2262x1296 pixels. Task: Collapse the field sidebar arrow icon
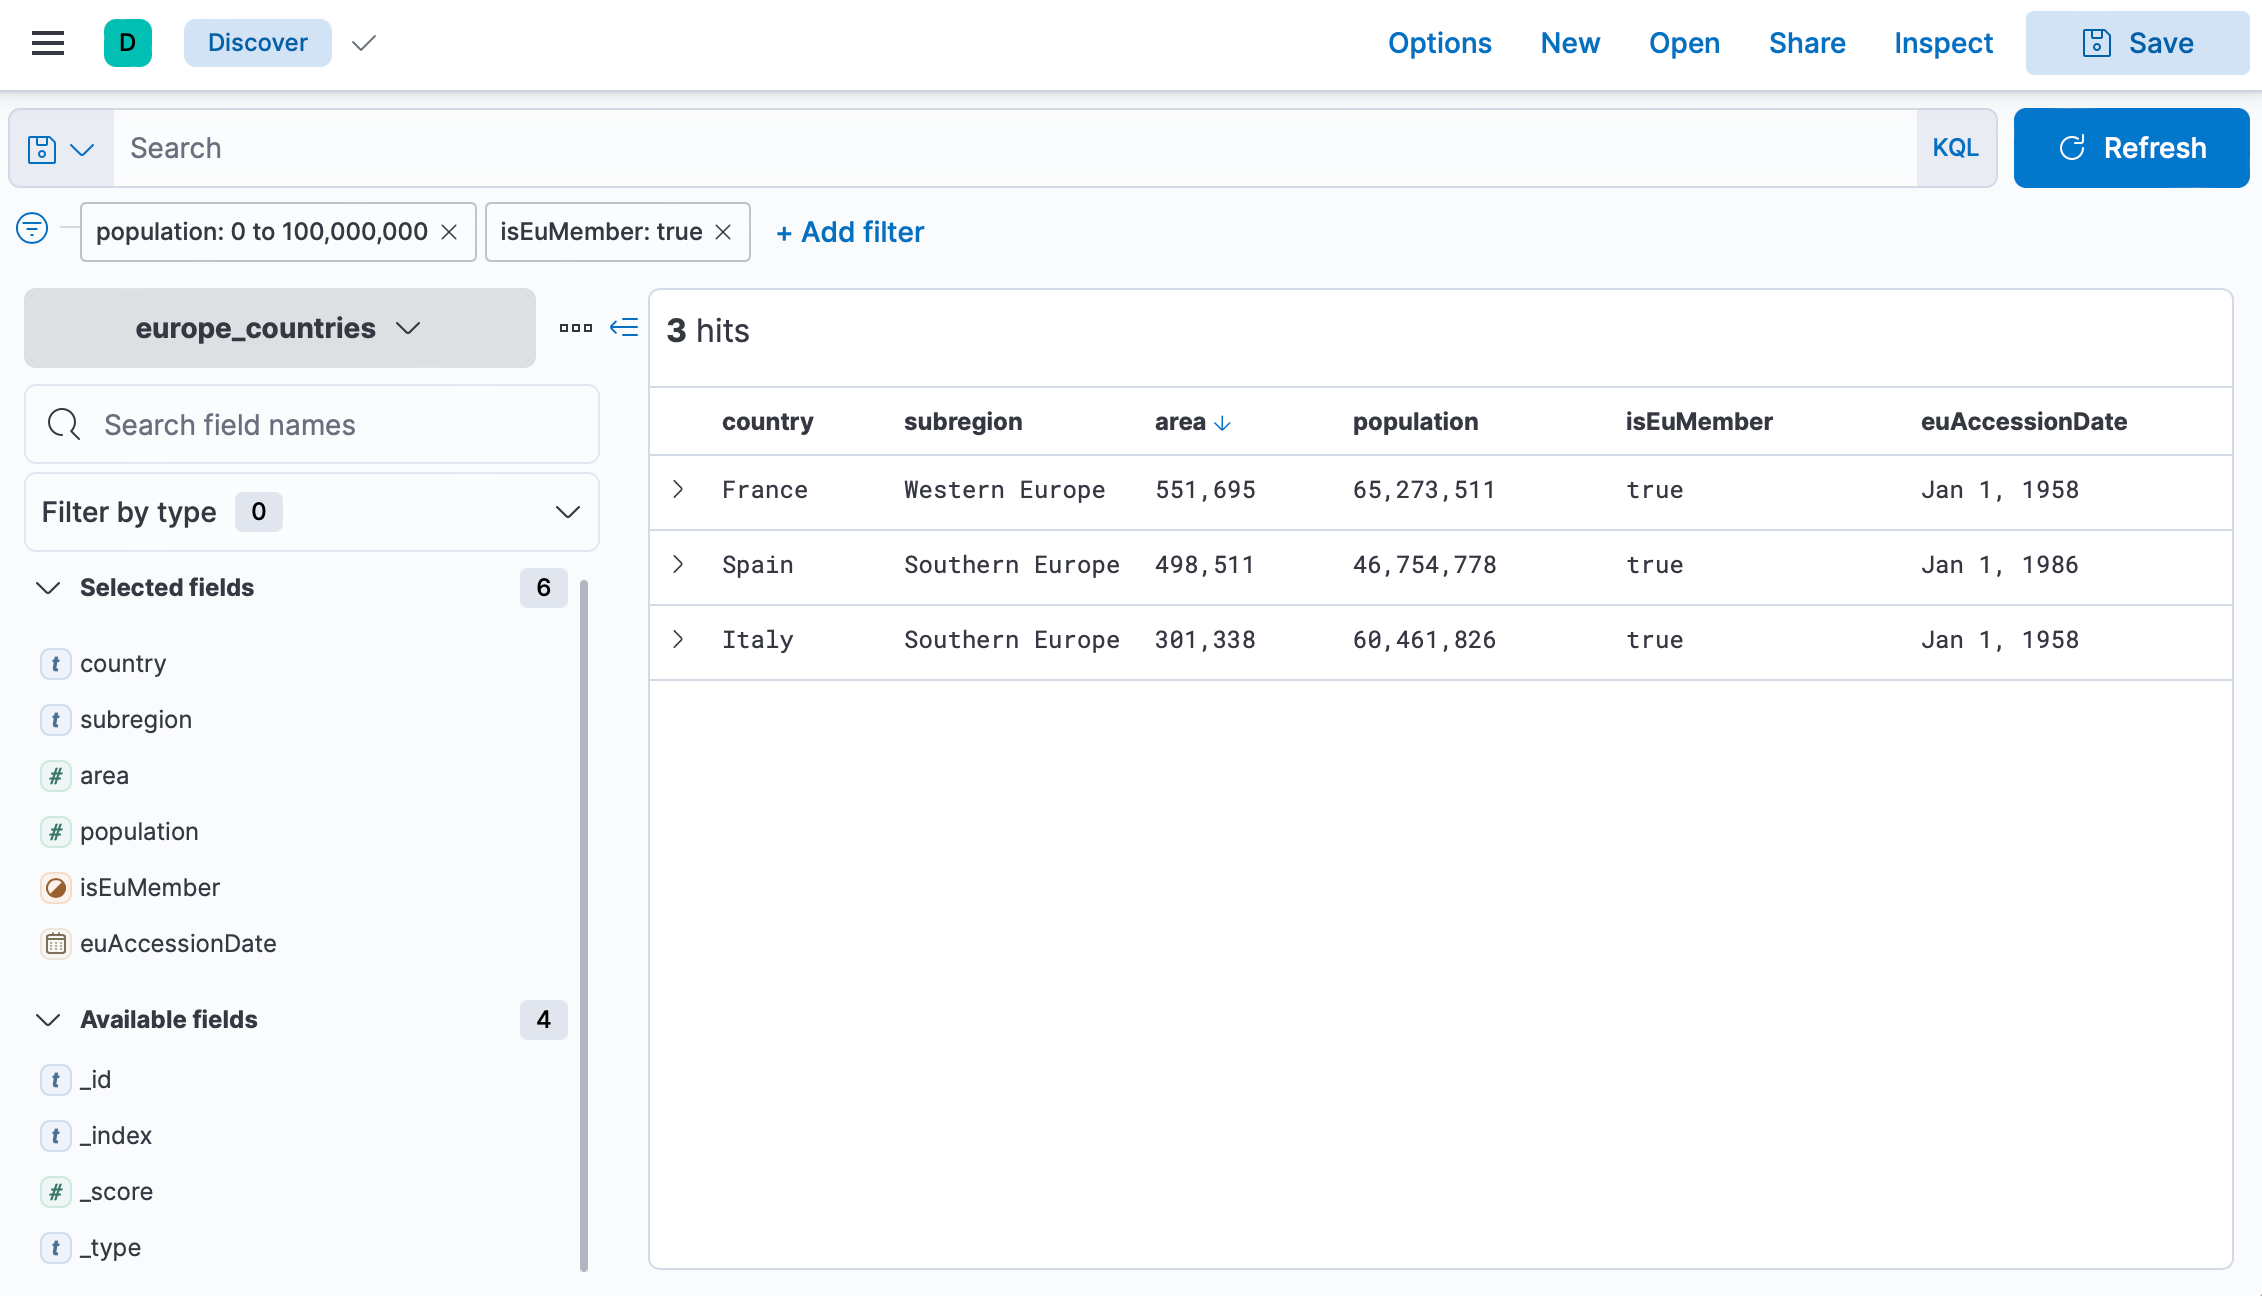tap(624, 327)
